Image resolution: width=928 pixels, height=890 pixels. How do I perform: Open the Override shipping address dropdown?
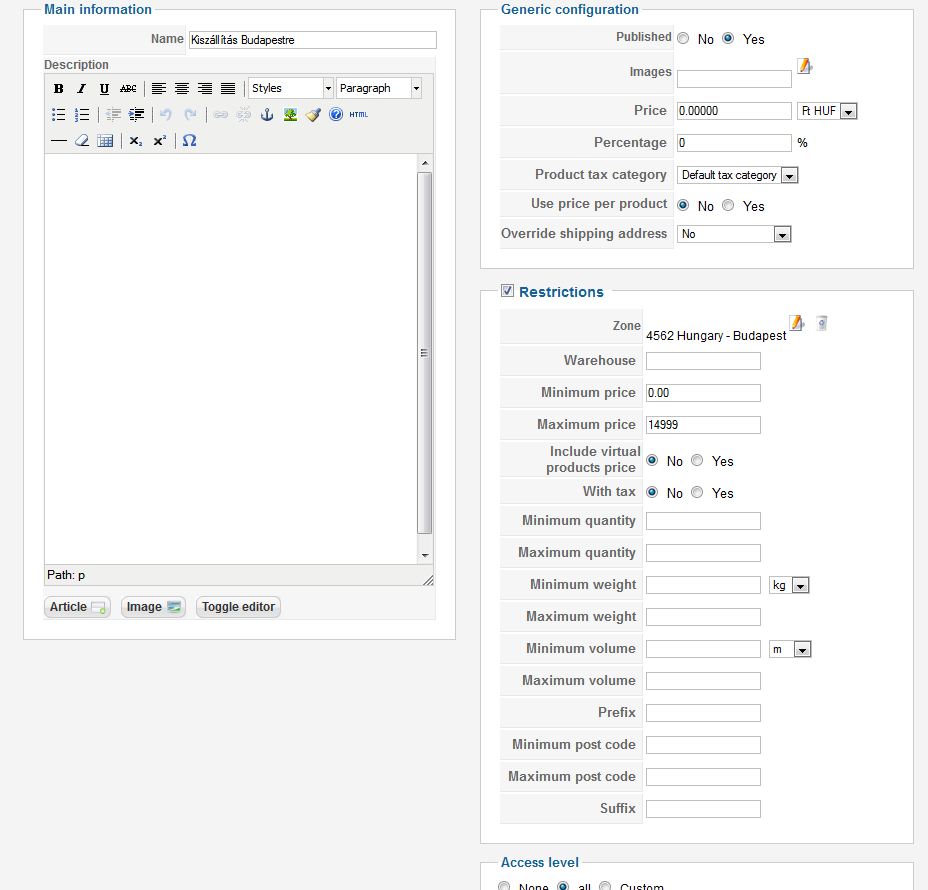coord(734,234)
